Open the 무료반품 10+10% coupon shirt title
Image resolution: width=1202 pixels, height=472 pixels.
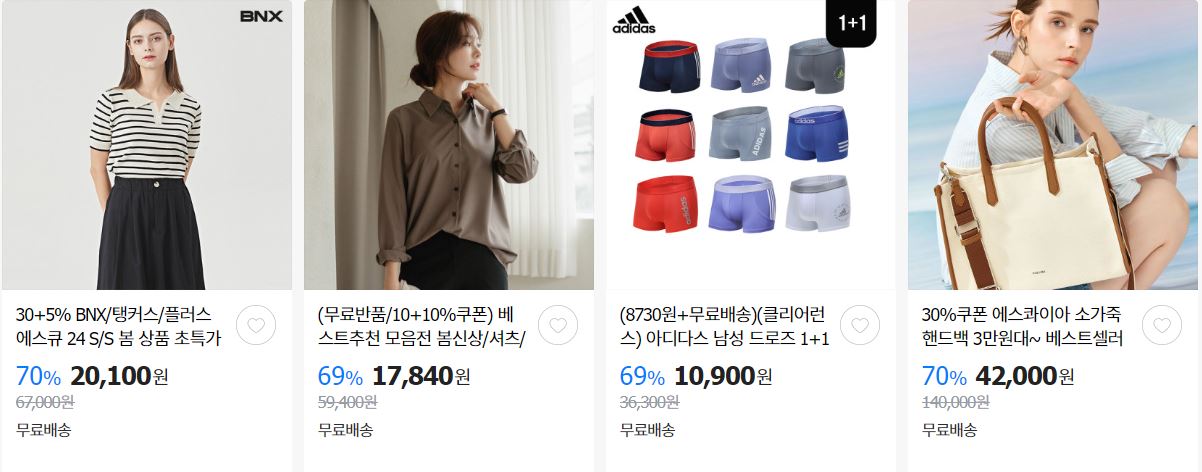click(x=422, y=326)
